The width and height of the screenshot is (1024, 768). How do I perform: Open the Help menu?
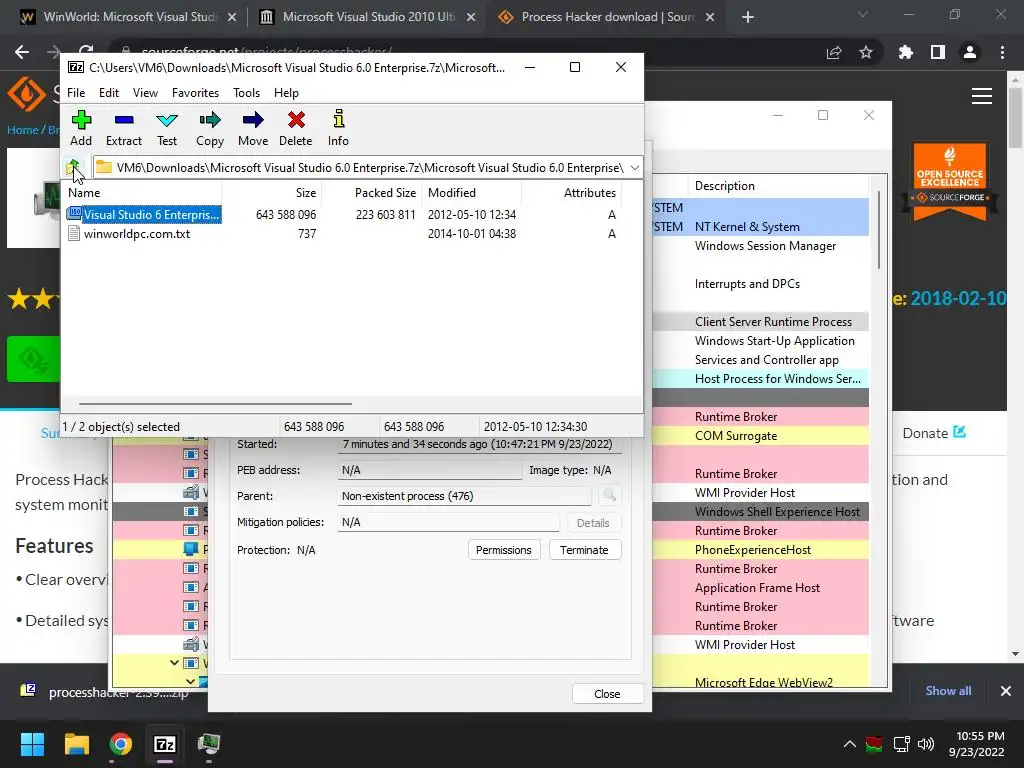point(286,93)
